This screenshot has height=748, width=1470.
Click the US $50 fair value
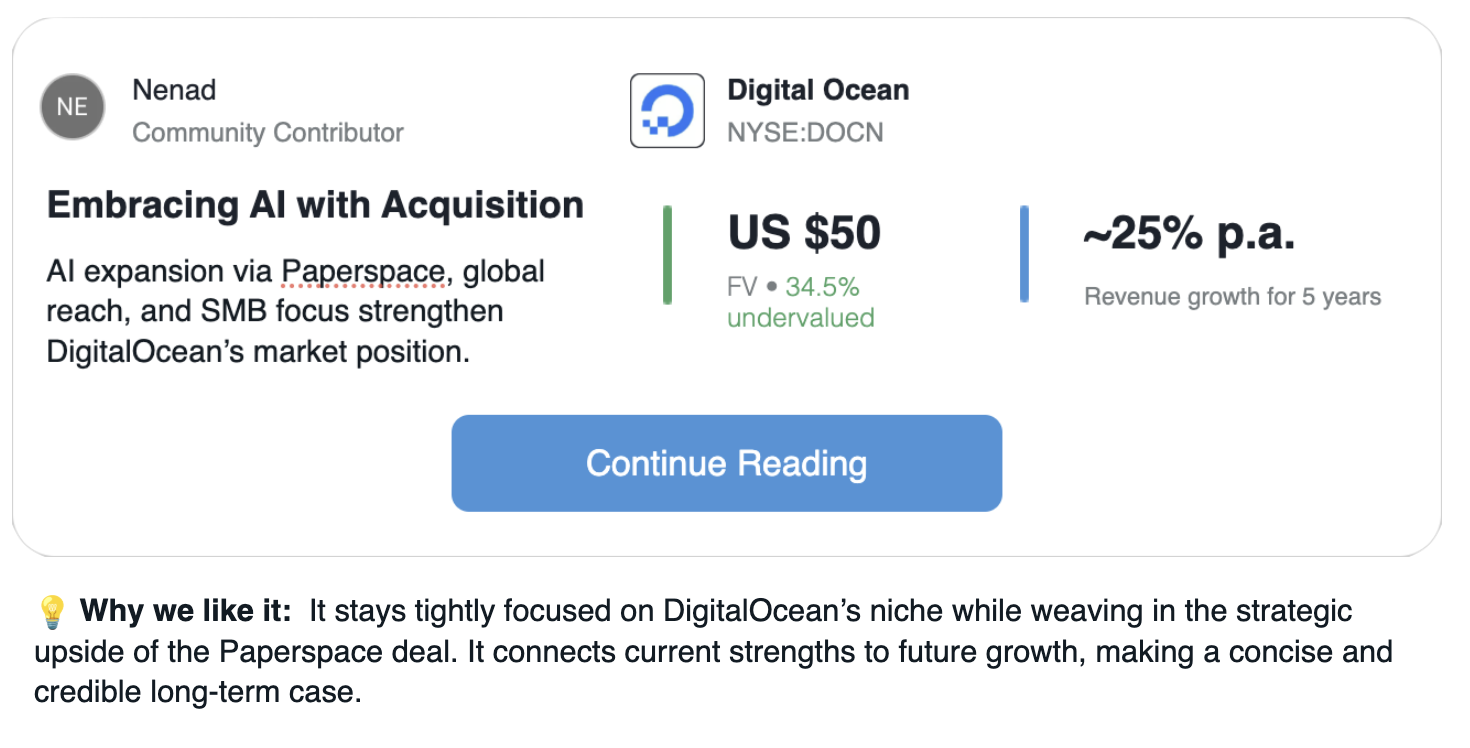[x=804, y=233]
